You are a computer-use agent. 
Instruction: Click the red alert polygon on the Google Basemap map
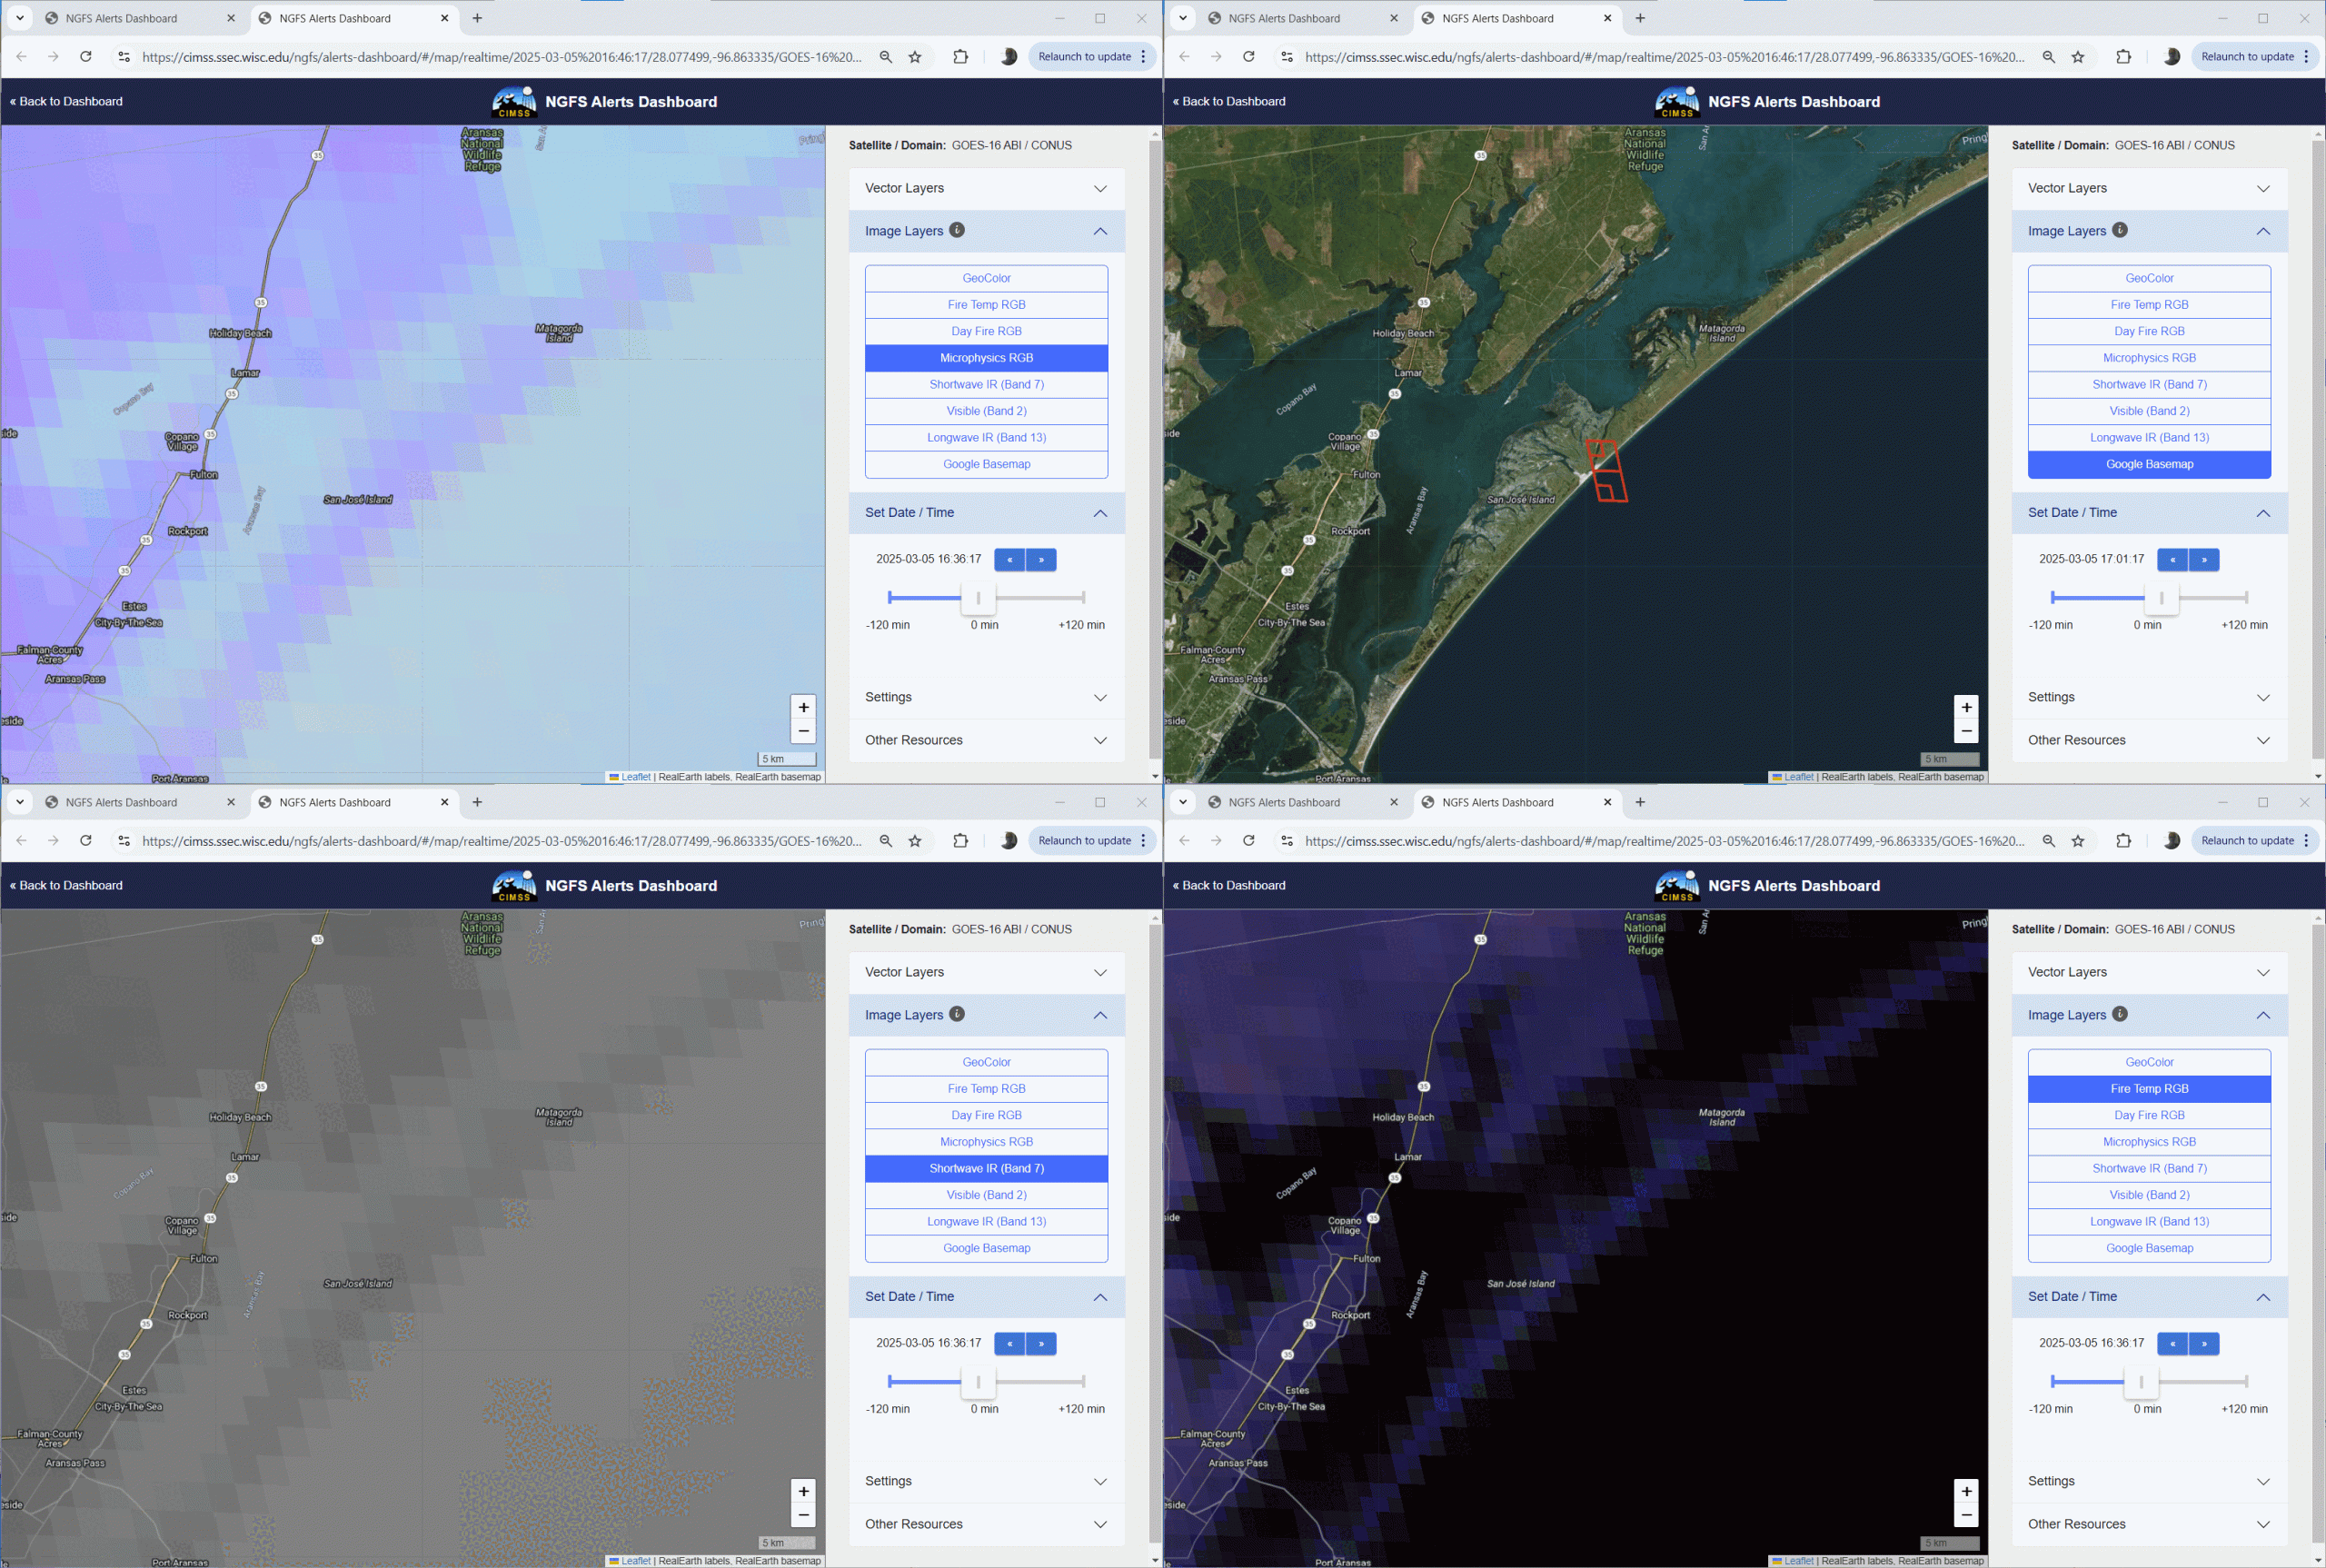click(x=1606, y=471)
